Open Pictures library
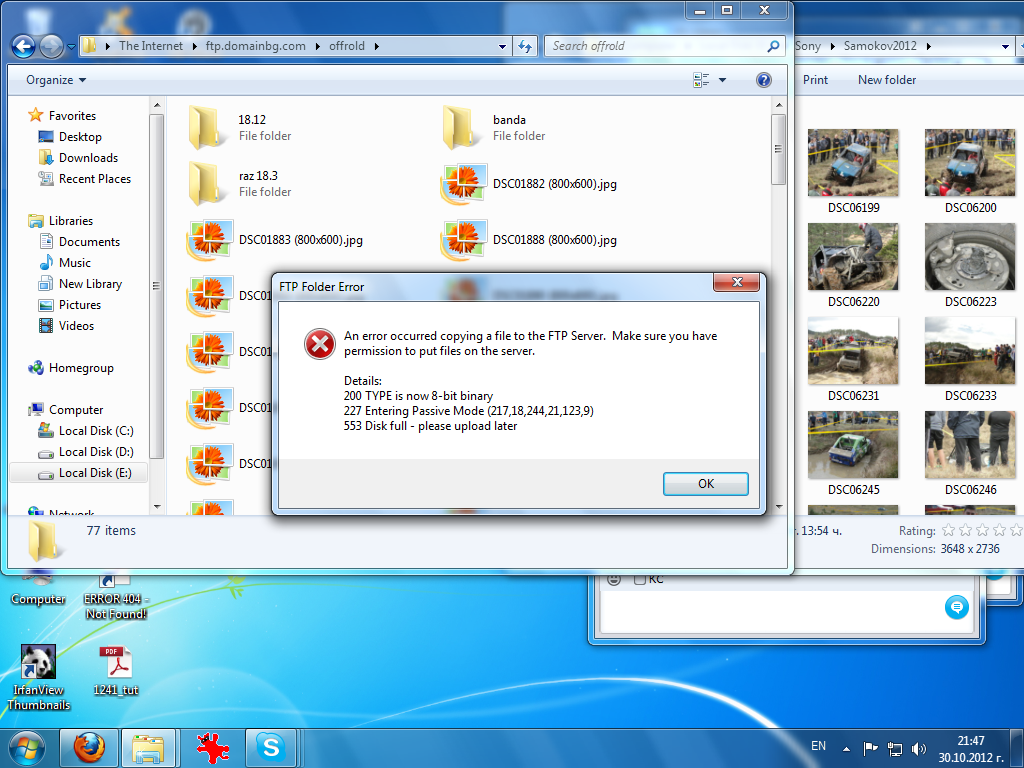 80,304
